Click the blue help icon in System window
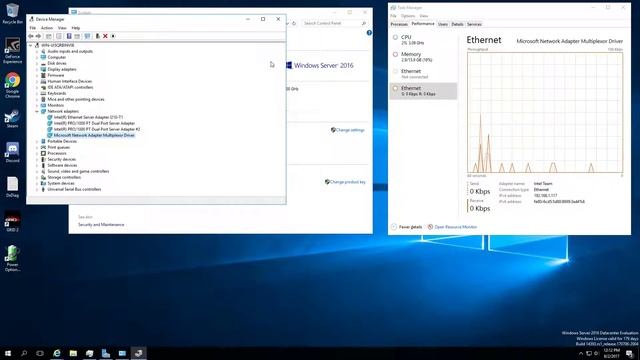 point(369,33)
